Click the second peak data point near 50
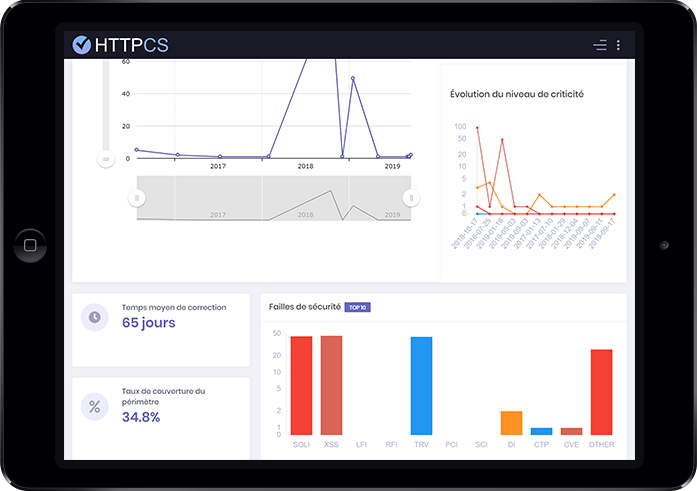This screenshot has height=491, width=697. pyautogui.click(x=353, y=78)
